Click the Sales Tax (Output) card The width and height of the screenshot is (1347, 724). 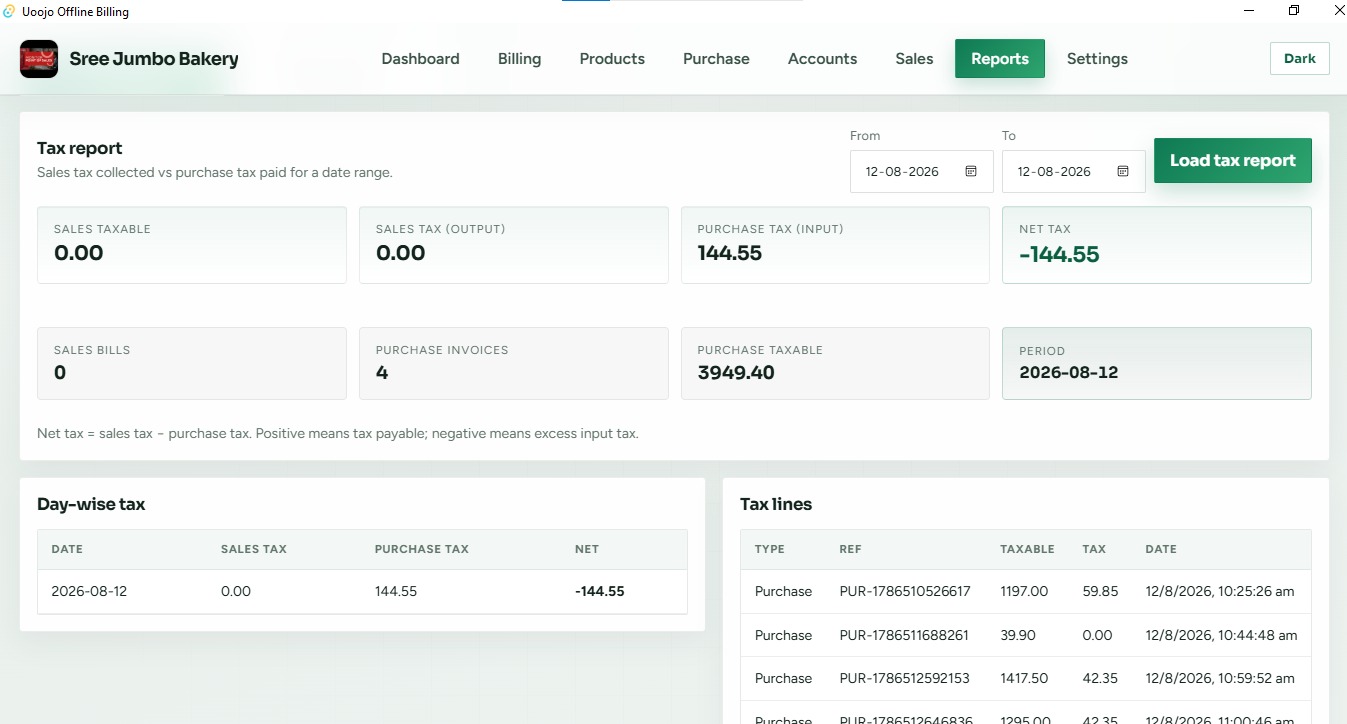pyautogui.click(x=514, y=245)
